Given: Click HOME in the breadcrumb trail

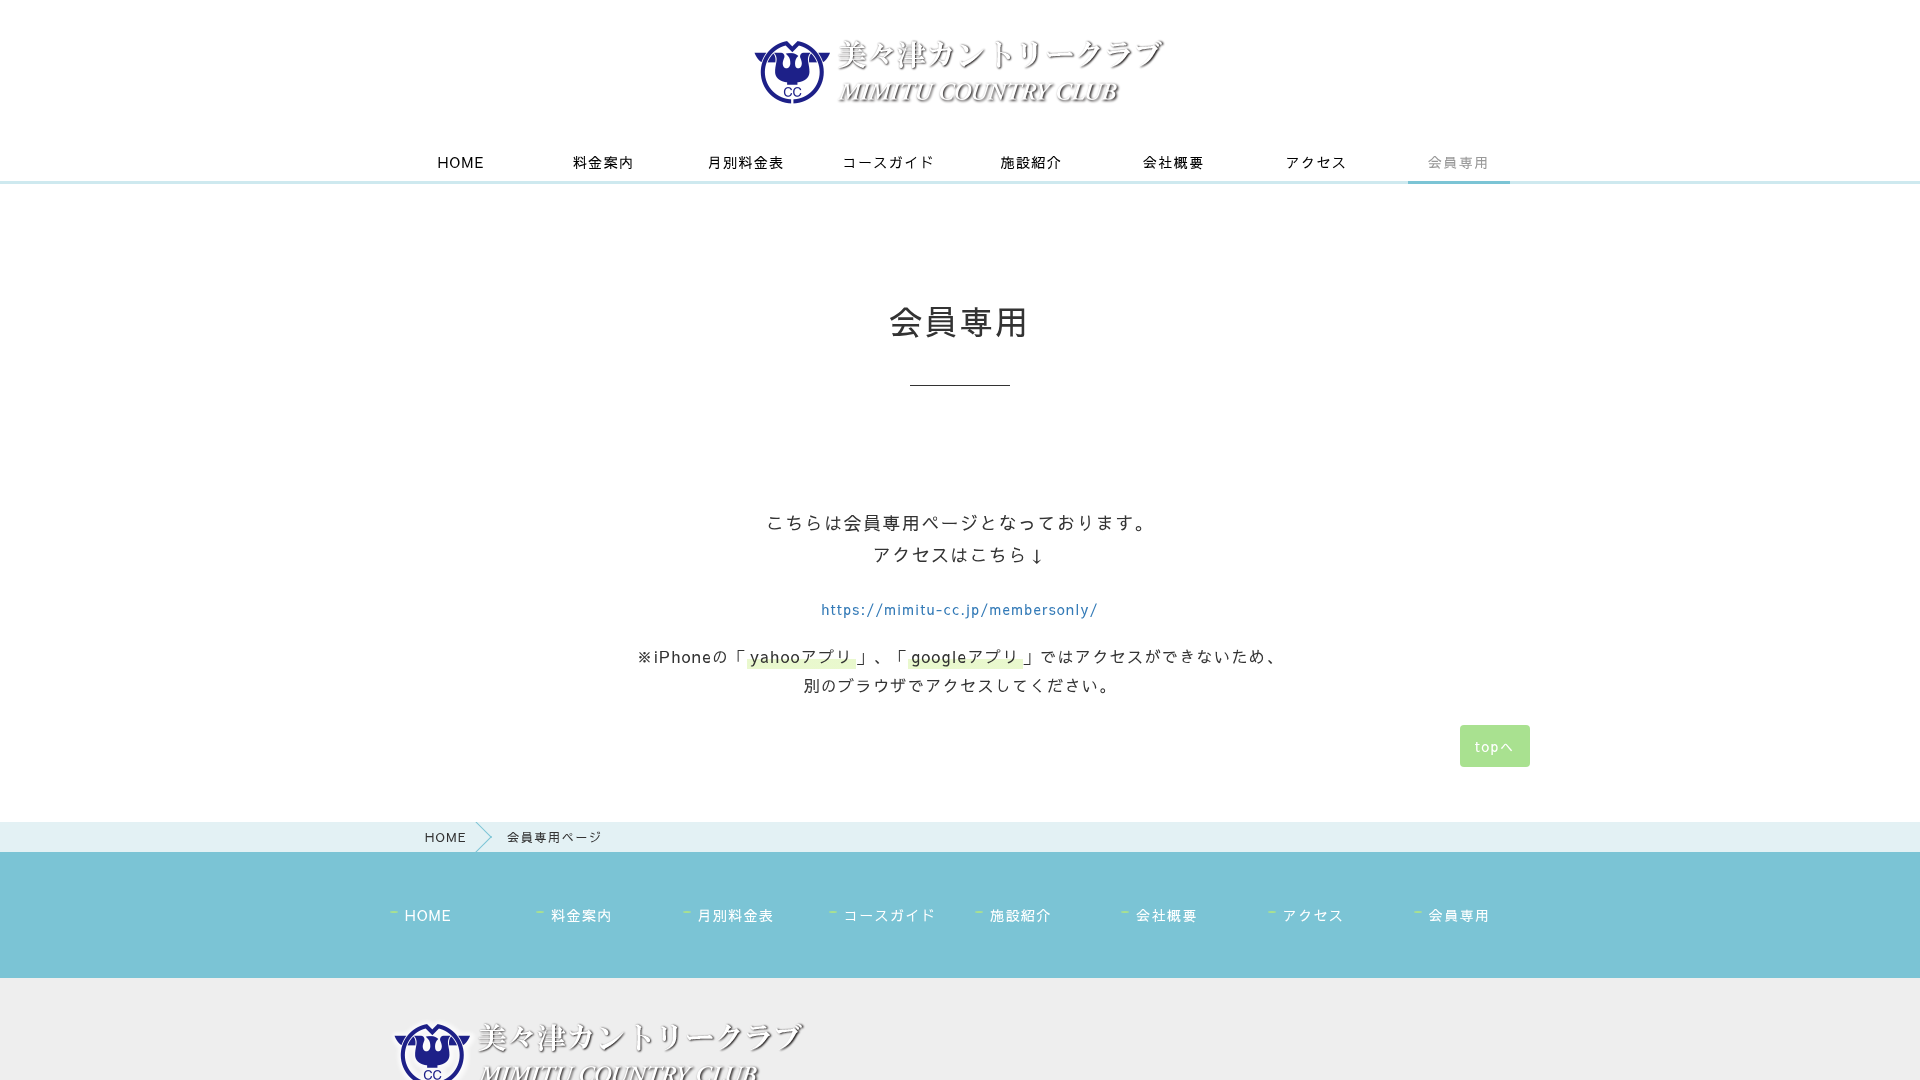Looking at the screenshot, I should coord(445,838).
